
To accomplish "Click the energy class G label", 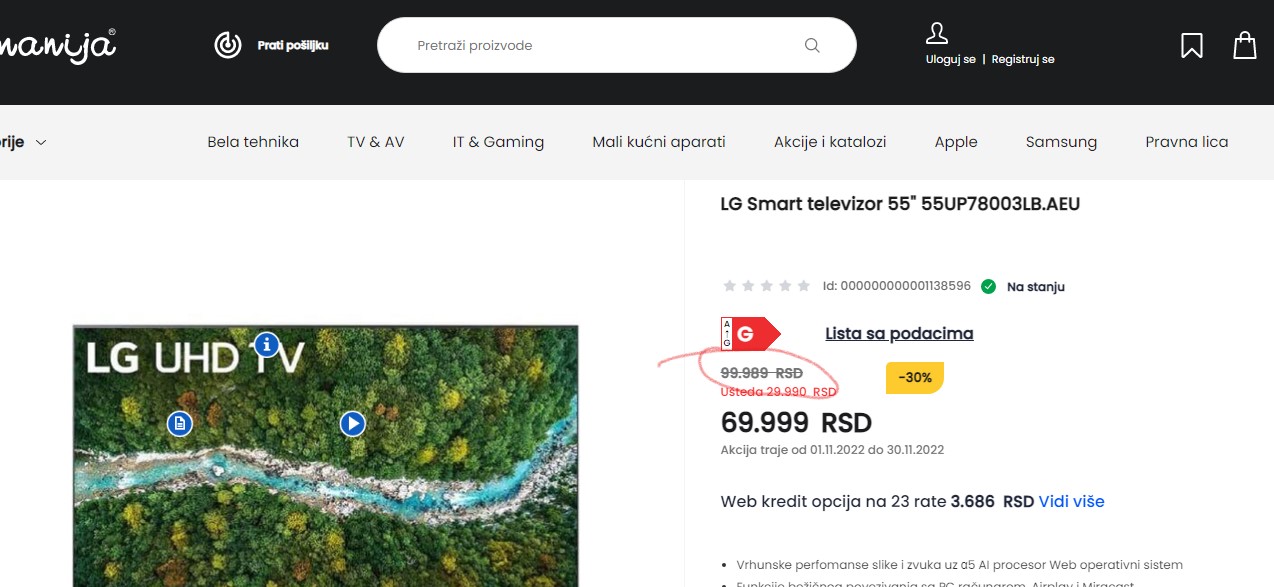I will click(750, 334).
